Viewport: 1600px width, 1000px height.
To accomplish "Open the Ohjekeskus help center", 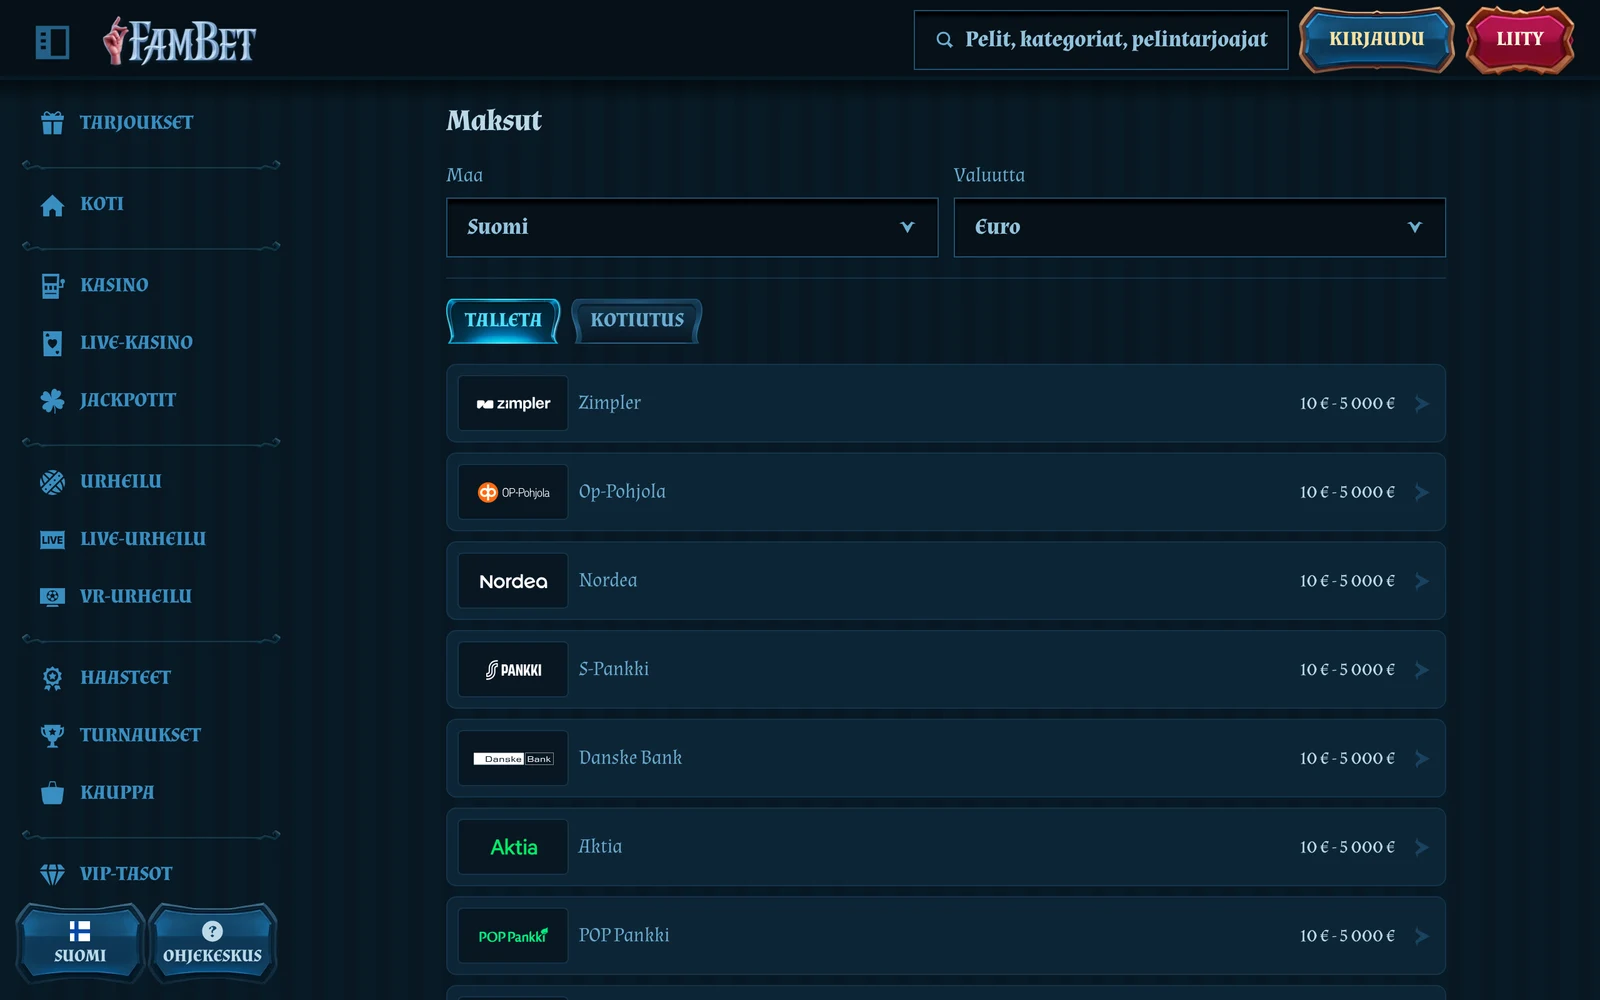I will tap(212, 943).
